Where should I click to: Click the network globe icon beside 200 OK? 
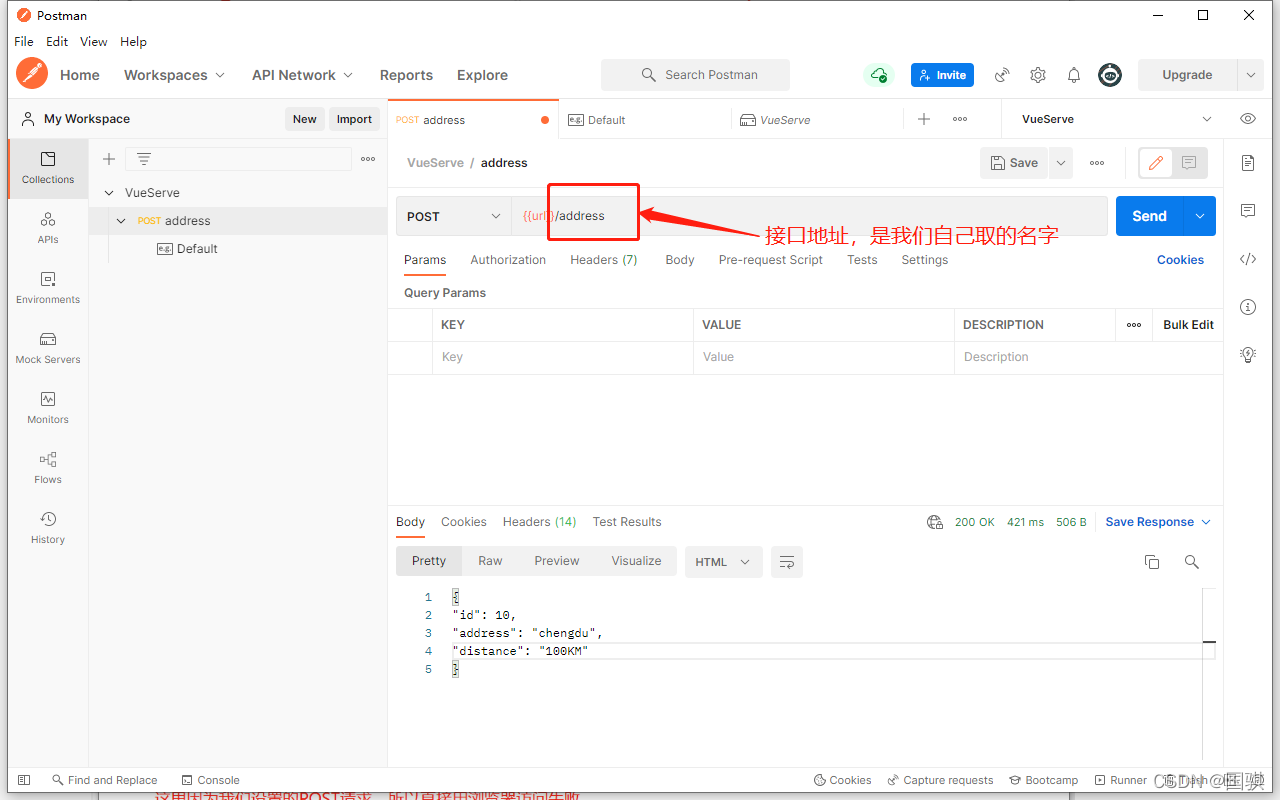[x=935, y=522]
